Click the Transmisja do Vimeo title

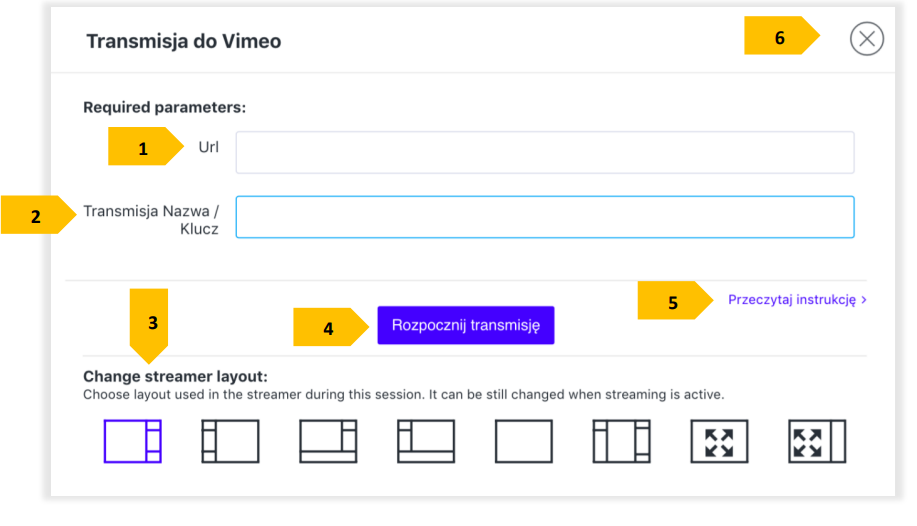pos(183,41)
